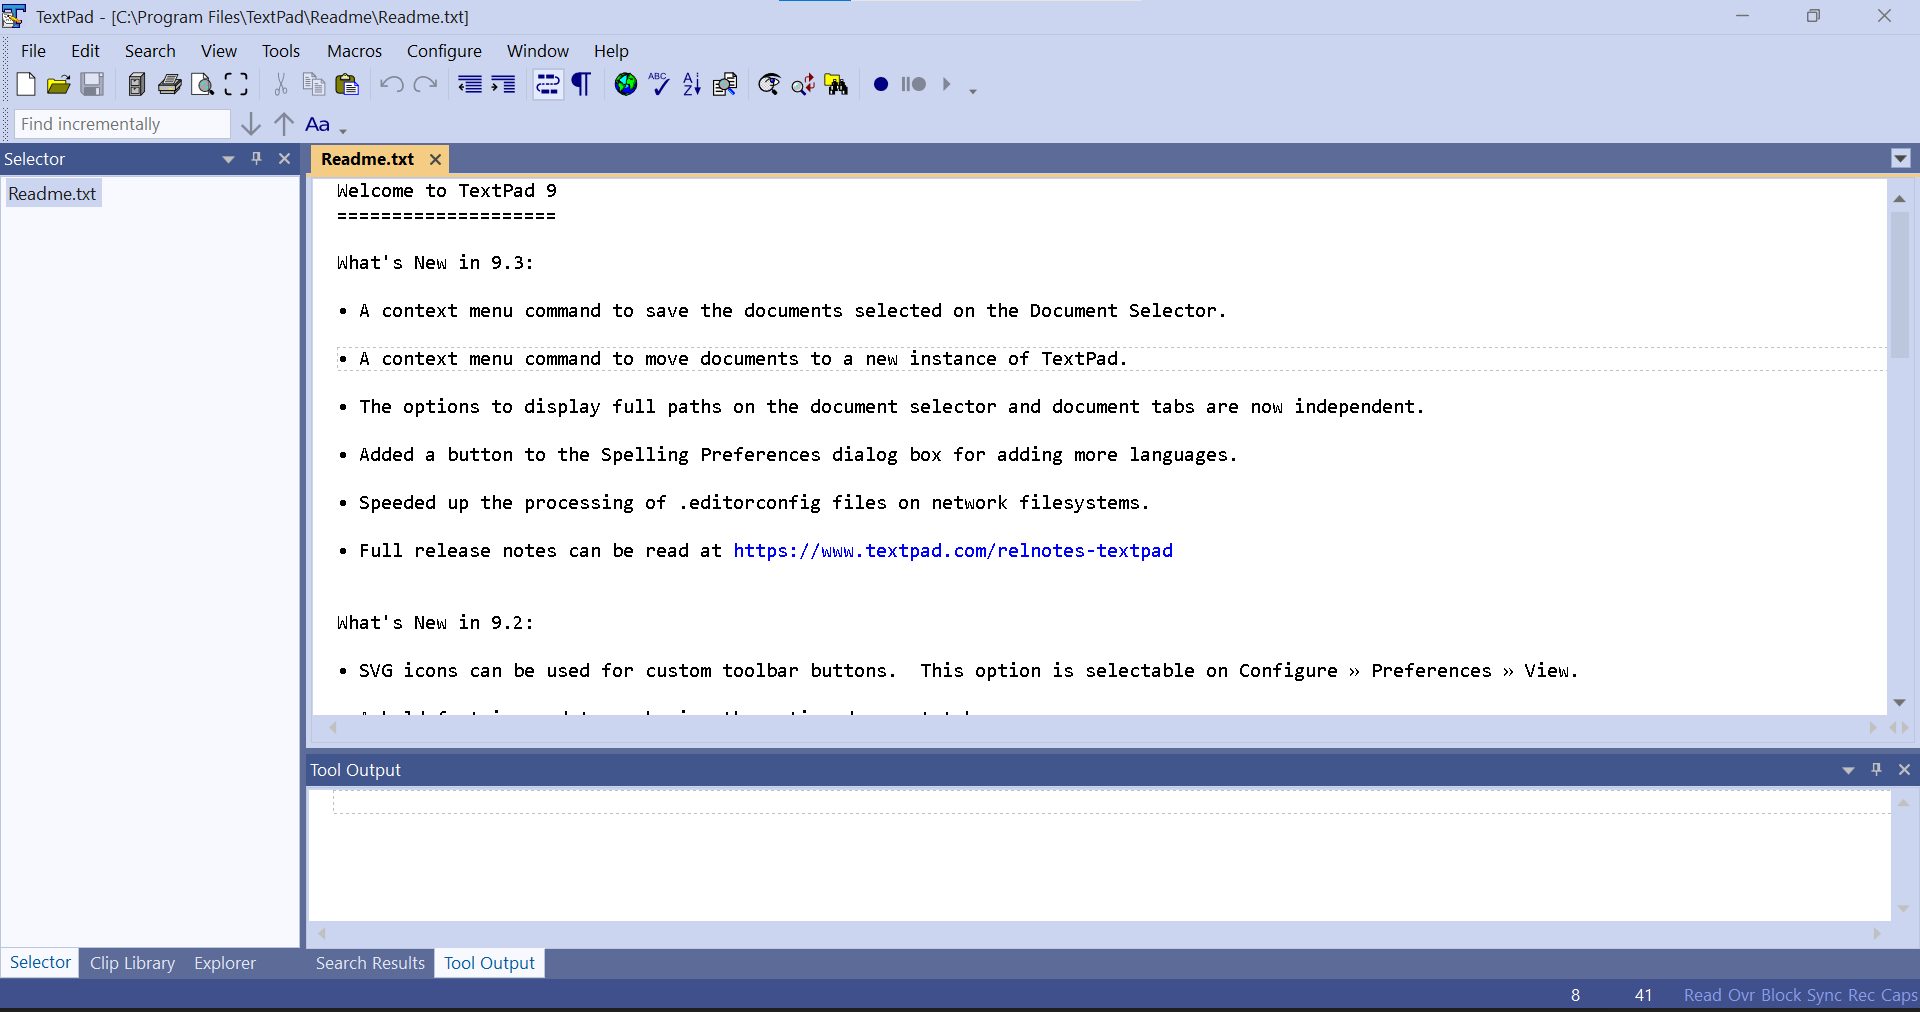Screen dimensions: 1920x1012
Task: Click the Sort A-Z icon
Action: (x=692, y=84)
